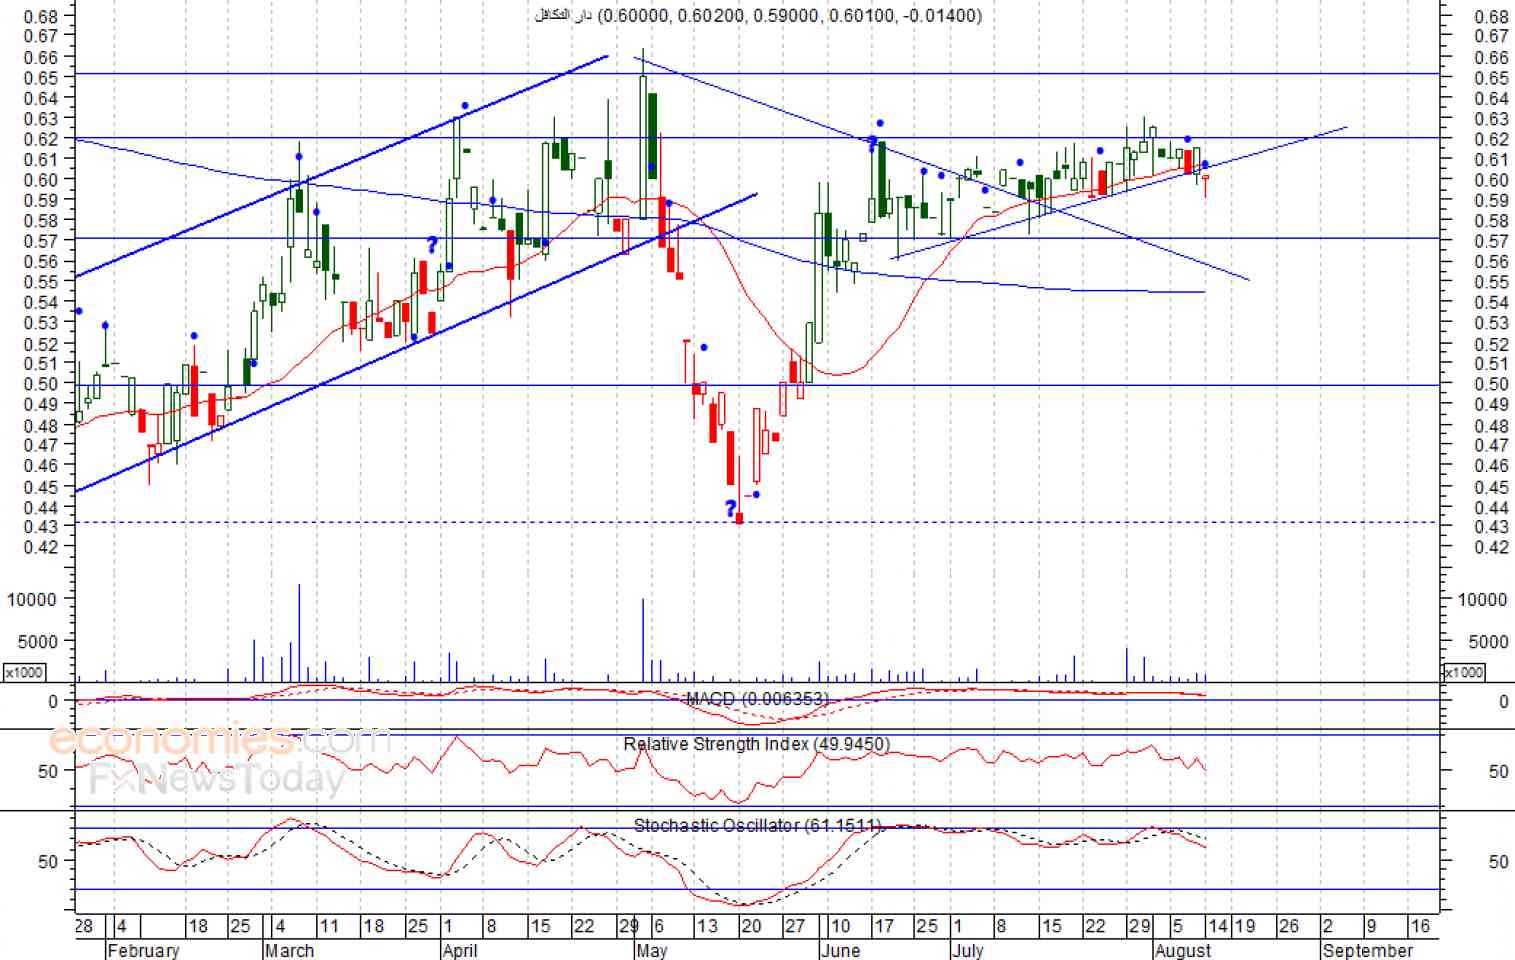Click the date tick 19 in August

coord(1245,926)
